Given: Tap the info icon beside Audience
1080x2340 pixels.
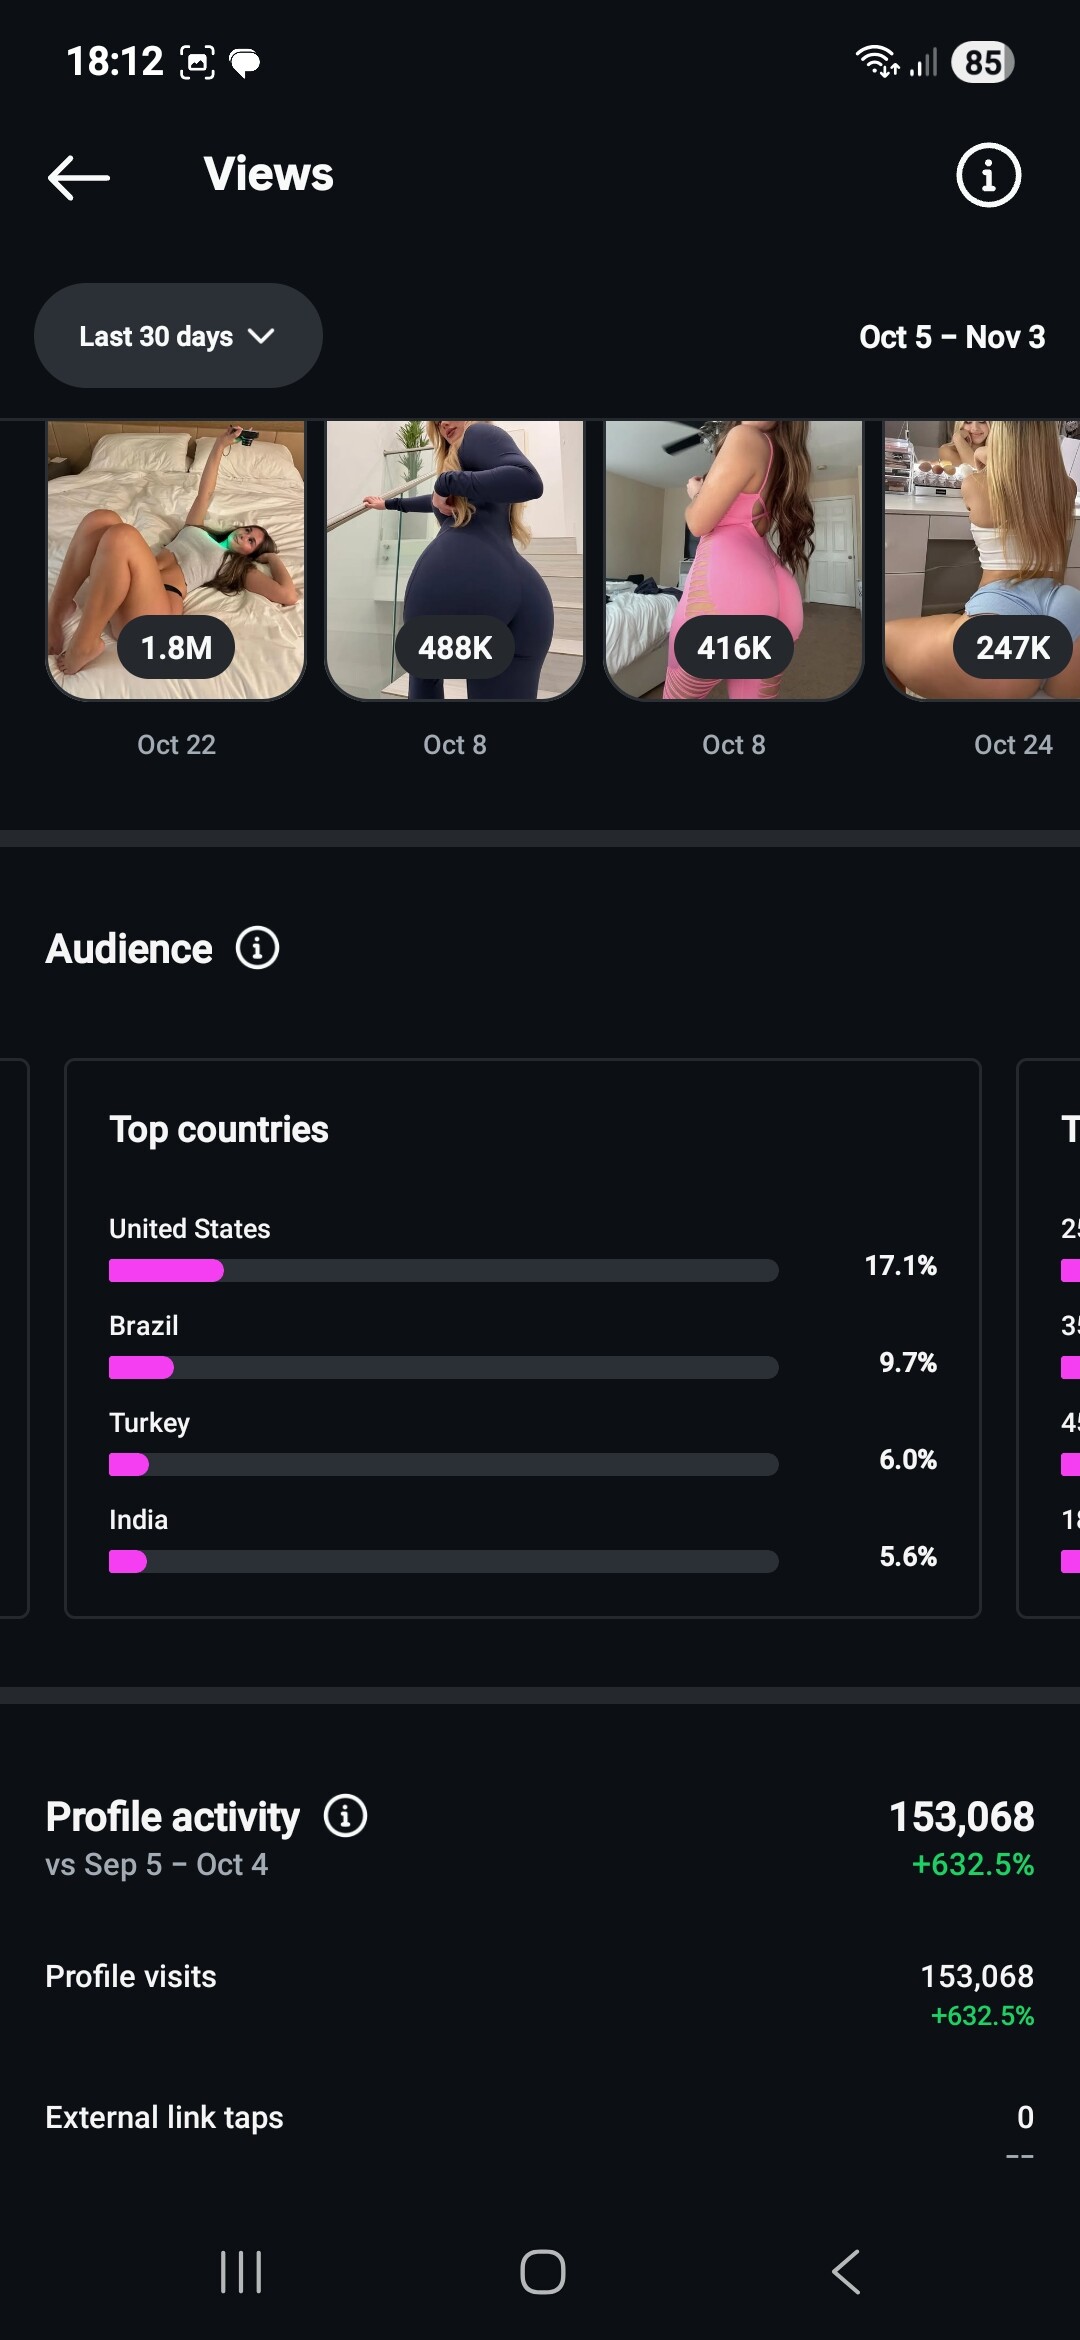Looking at the screenshot, I should (x=257, y=948).
